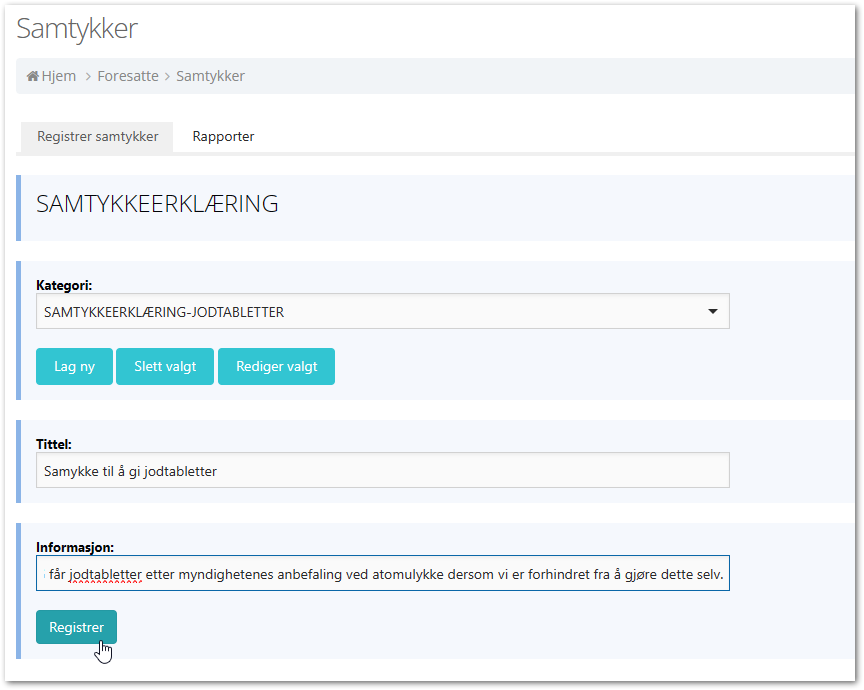Click the SAMTYKKEERKLÆRING heading

157,204
